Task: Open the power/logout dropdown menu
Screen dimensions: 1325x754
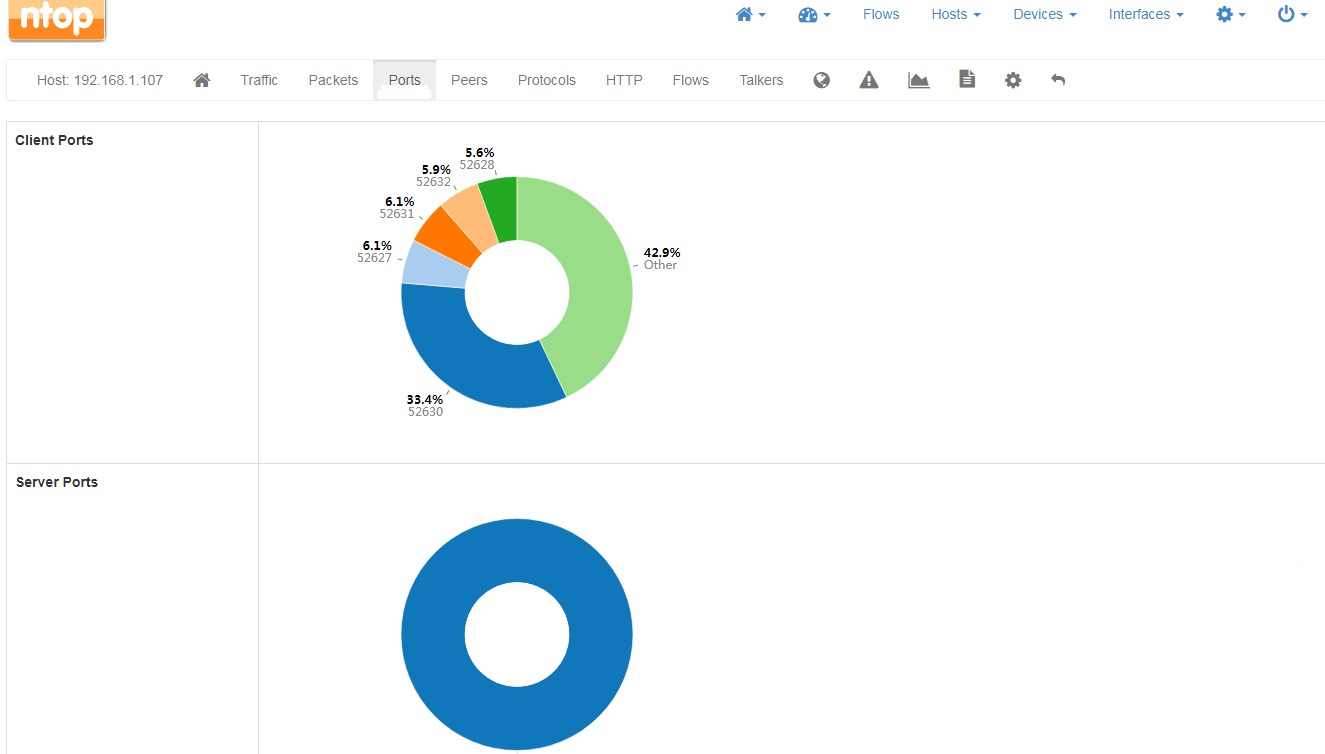Action: (1293, 15)
